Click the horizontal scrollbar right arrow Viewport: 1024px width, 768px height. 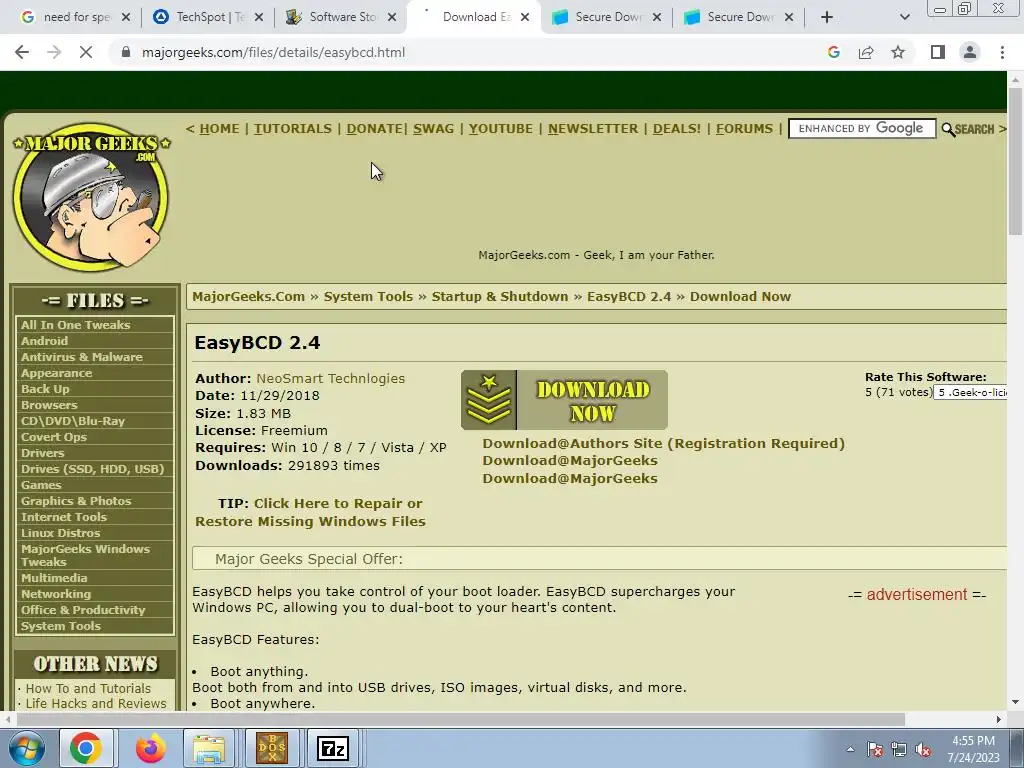coord(999,719)
